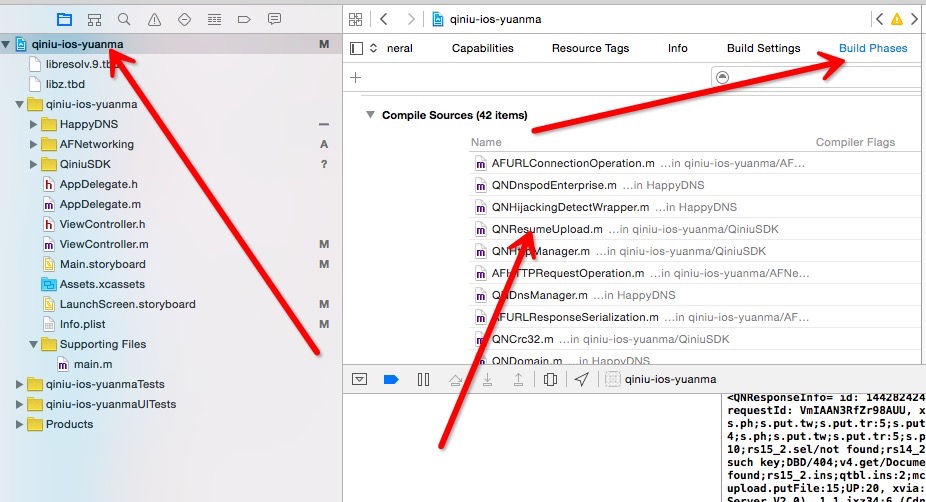Viewport: 926px width, 502px height.
Task: Click the Name column header
Action: (x=486, y=142)
